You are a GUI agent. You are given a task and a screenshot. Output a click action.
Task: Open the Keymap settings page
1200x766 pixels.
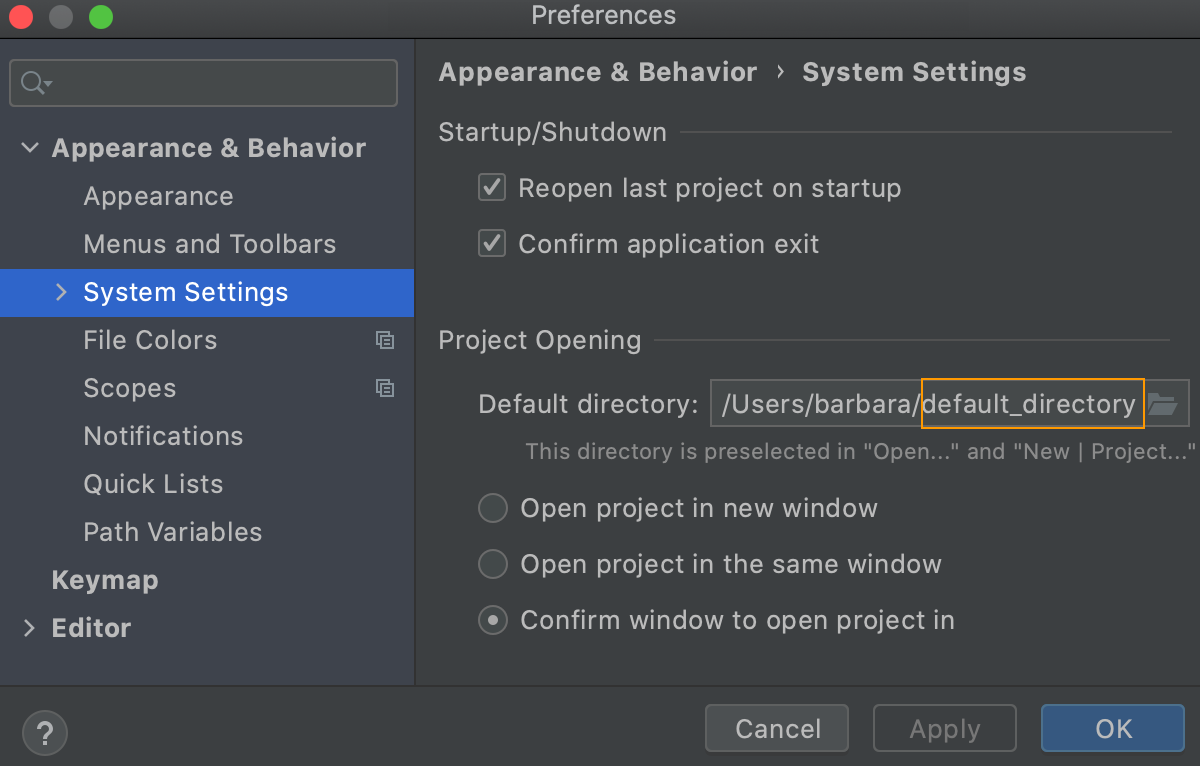pyautogui.click(x=104, y=580)
